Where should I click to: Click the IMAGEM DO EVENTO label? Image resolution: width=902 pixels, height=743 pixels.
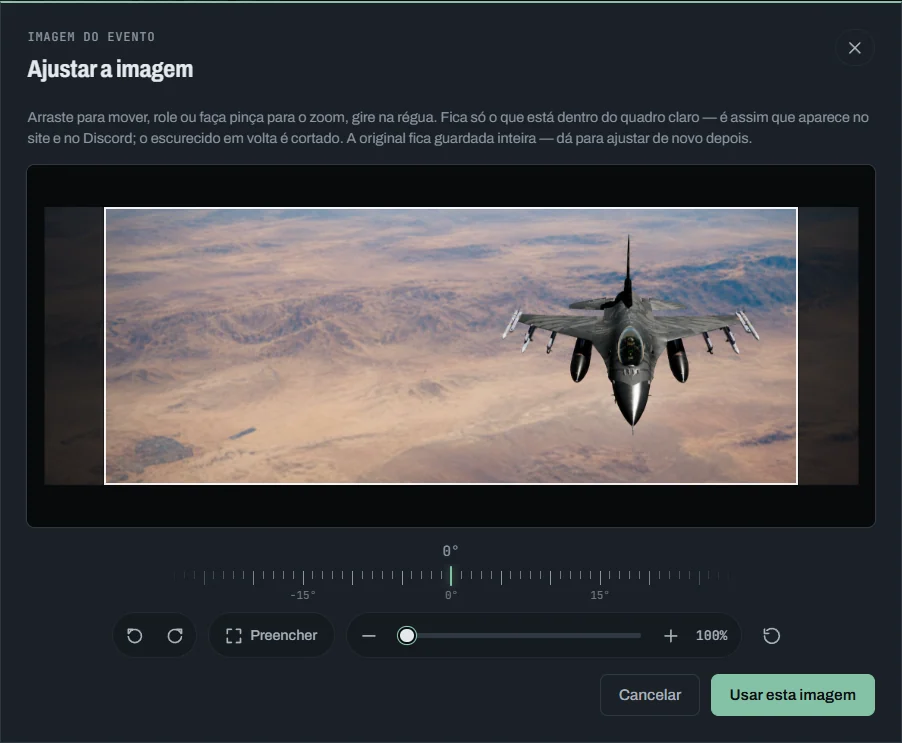point(91,37)
